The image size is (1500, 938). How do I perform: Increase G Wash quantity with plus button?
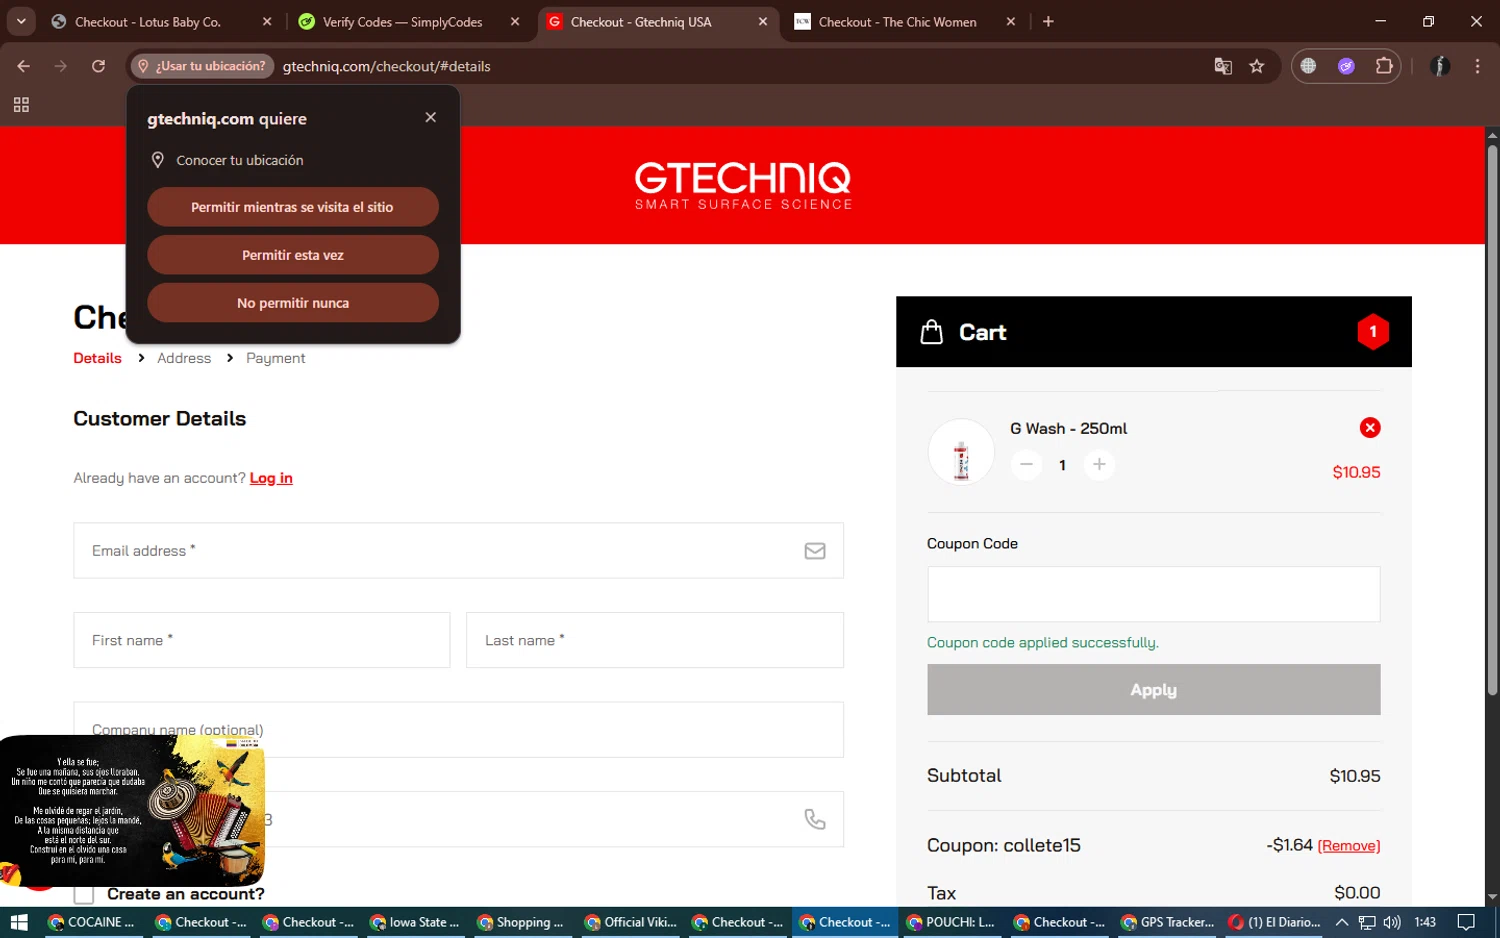click(1099, 464)
